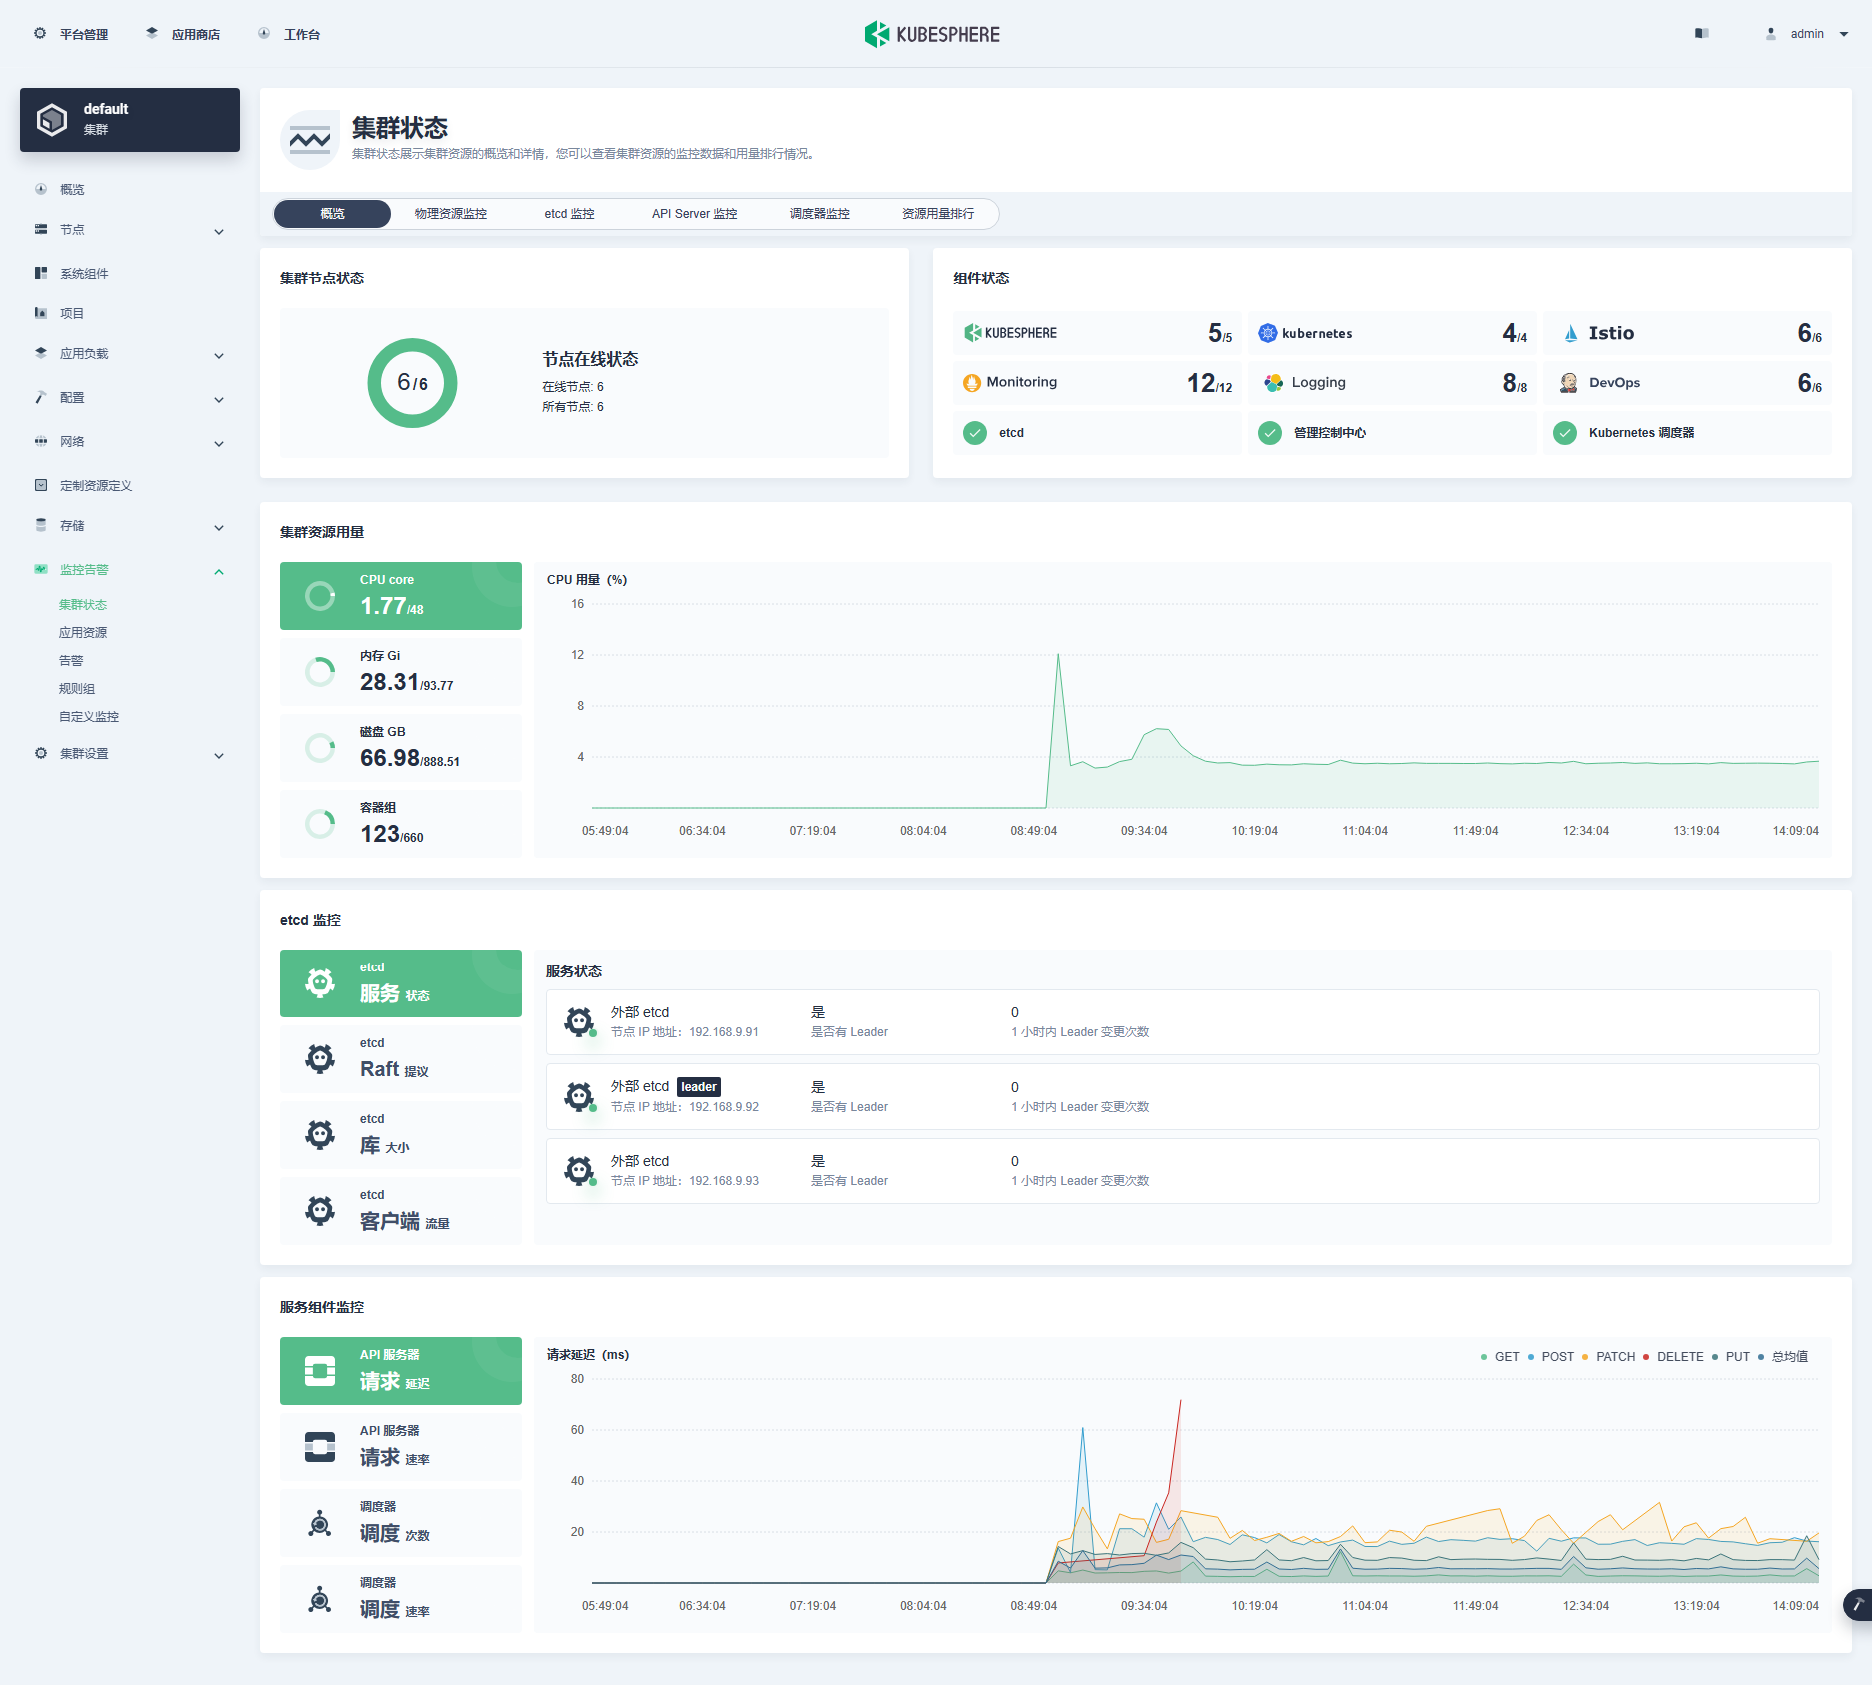The height and width of the screenshot is (1686, 1872).
Task: Click the DevOps Jenkins icon
Action: 1568,382
